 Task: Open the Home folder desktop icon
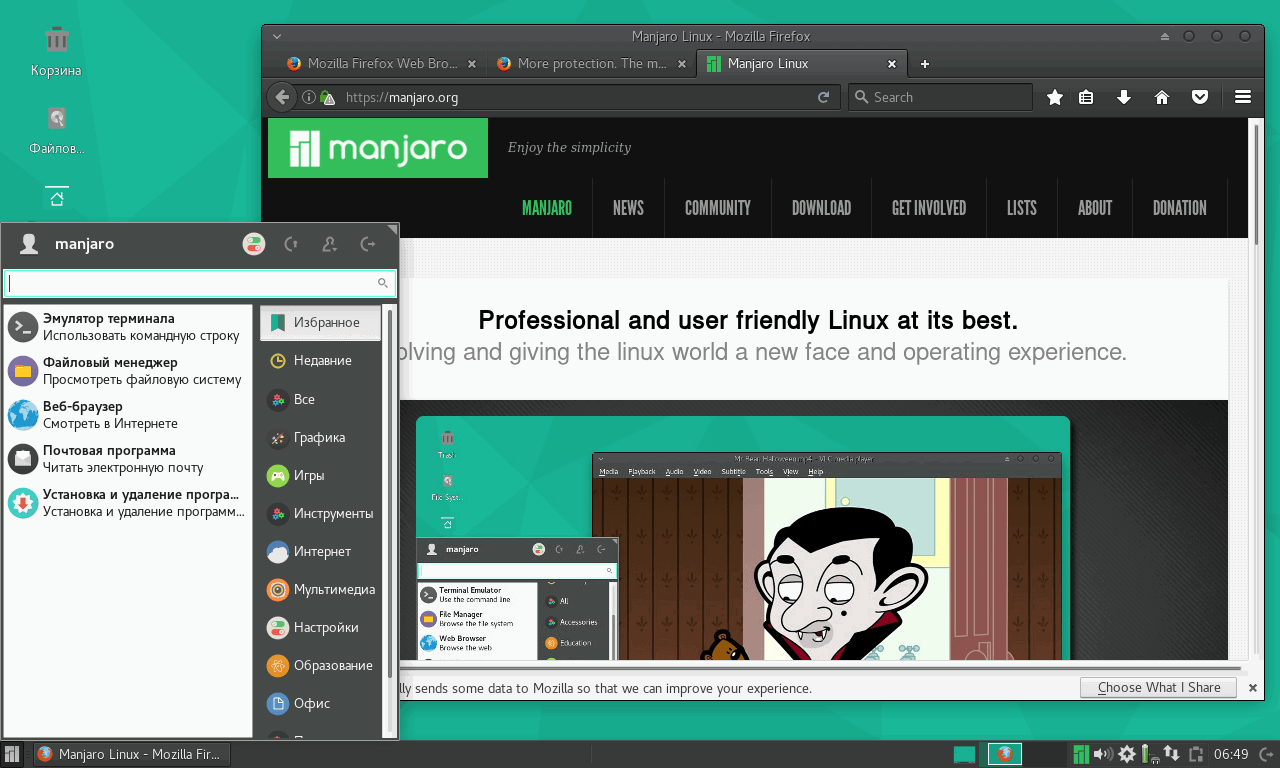(x=56, y=197)
